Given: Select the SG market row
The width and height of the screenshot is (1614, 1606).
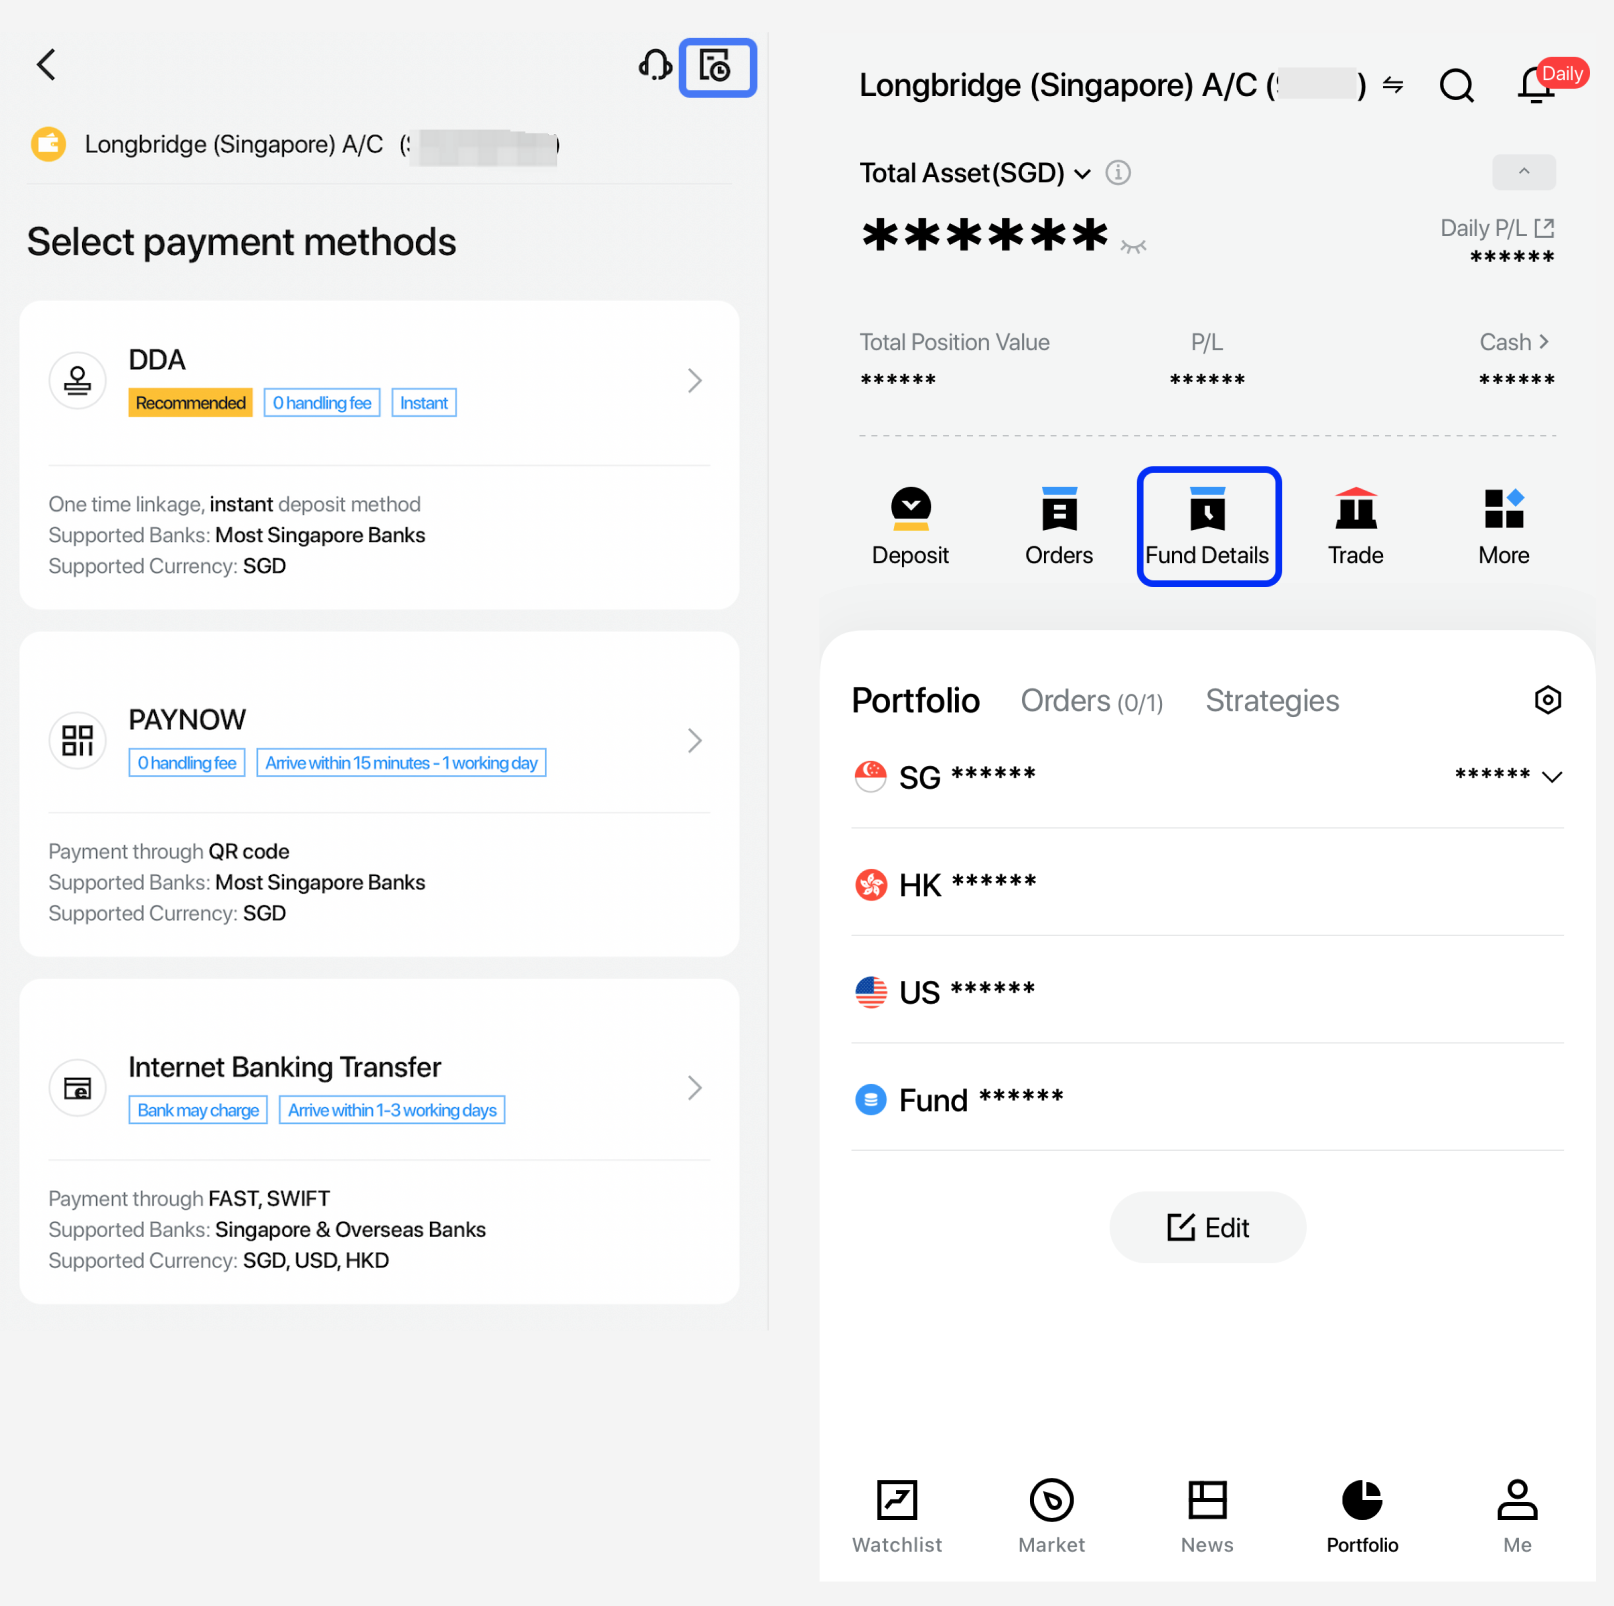Looking at the screenshot, I should (1207, 776).
